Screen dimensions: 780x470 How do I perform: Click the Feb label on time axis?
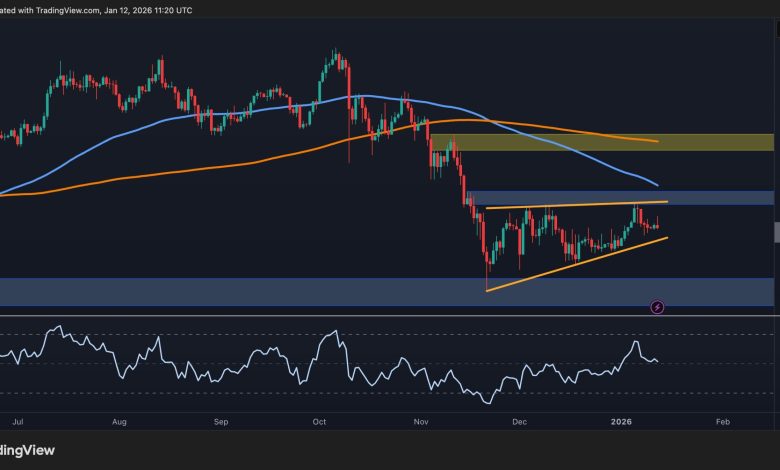click(722, 423)
